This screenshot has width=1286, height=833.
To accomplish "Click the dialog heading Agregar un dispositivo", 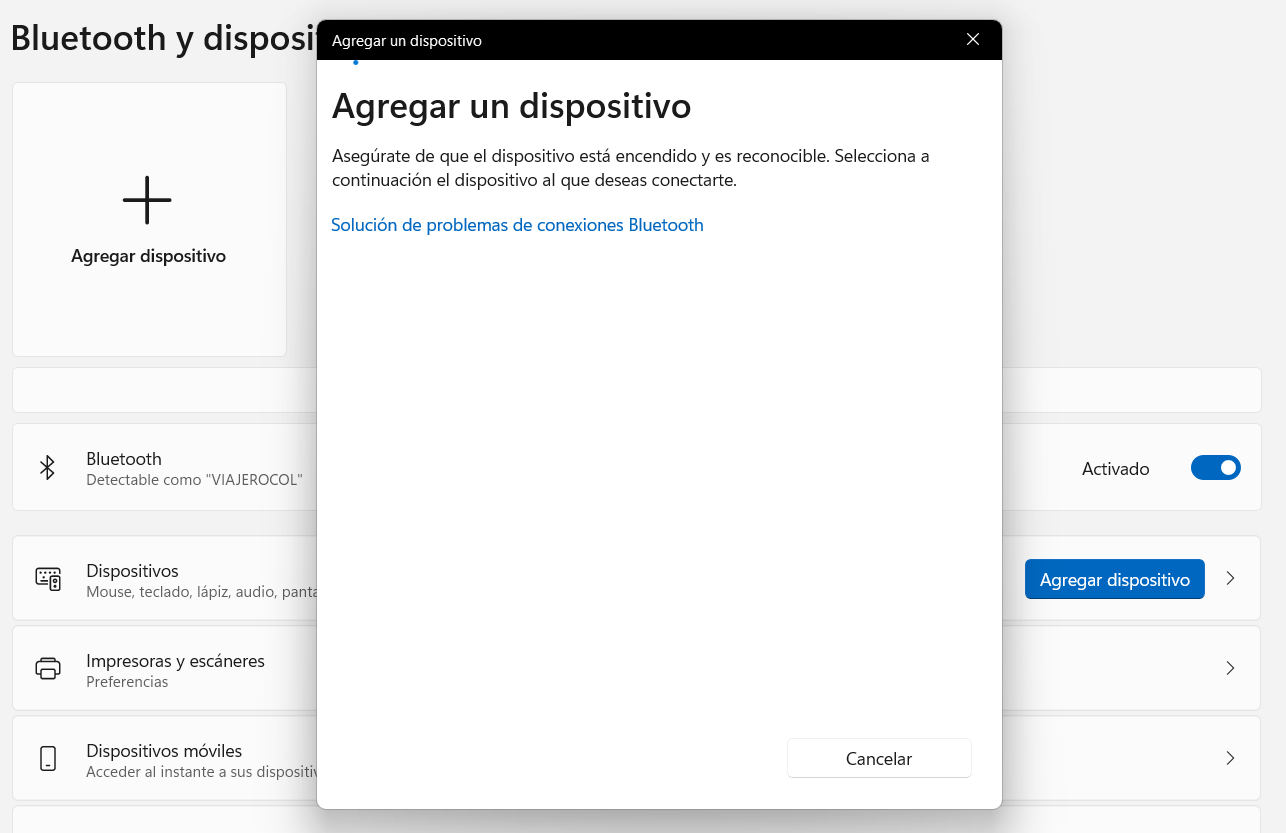I will click(x=511, y=106).
